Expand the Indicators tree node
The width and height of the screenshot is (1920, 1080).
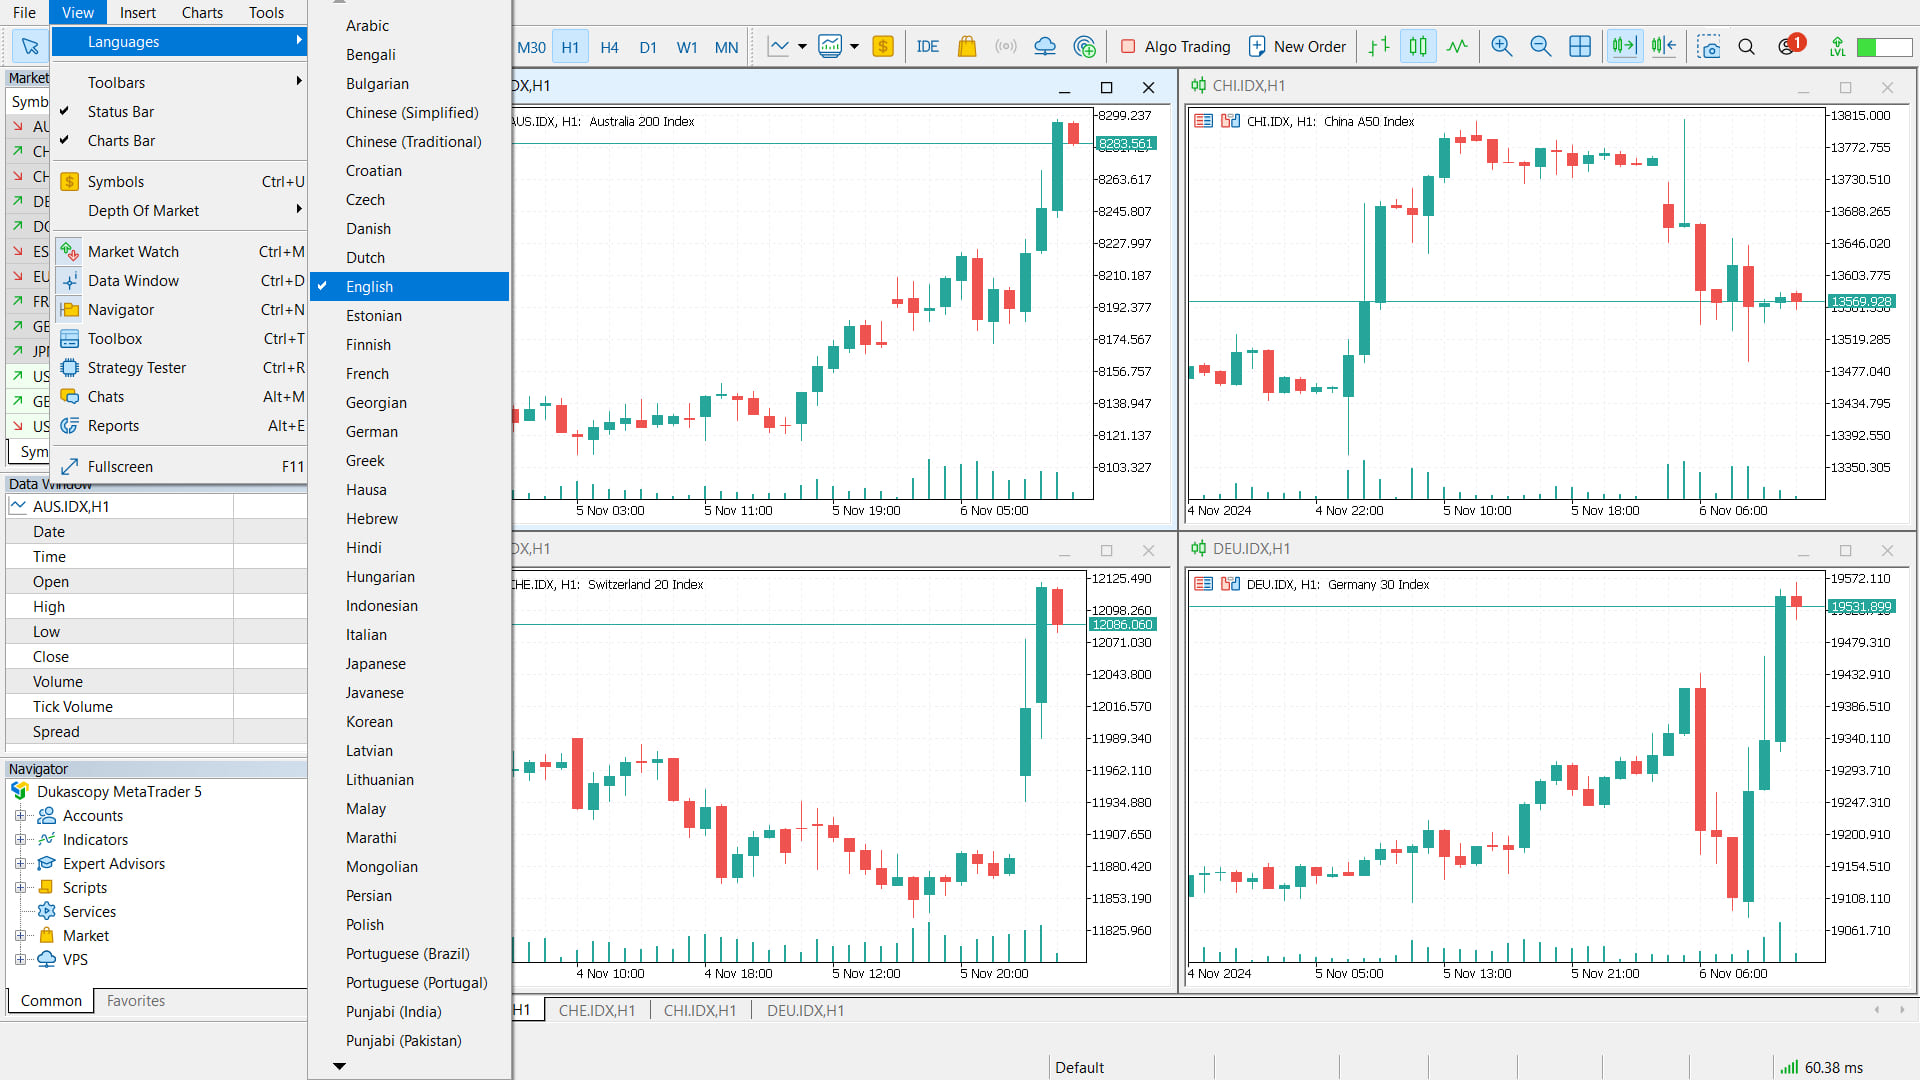(x=20, y=839)
